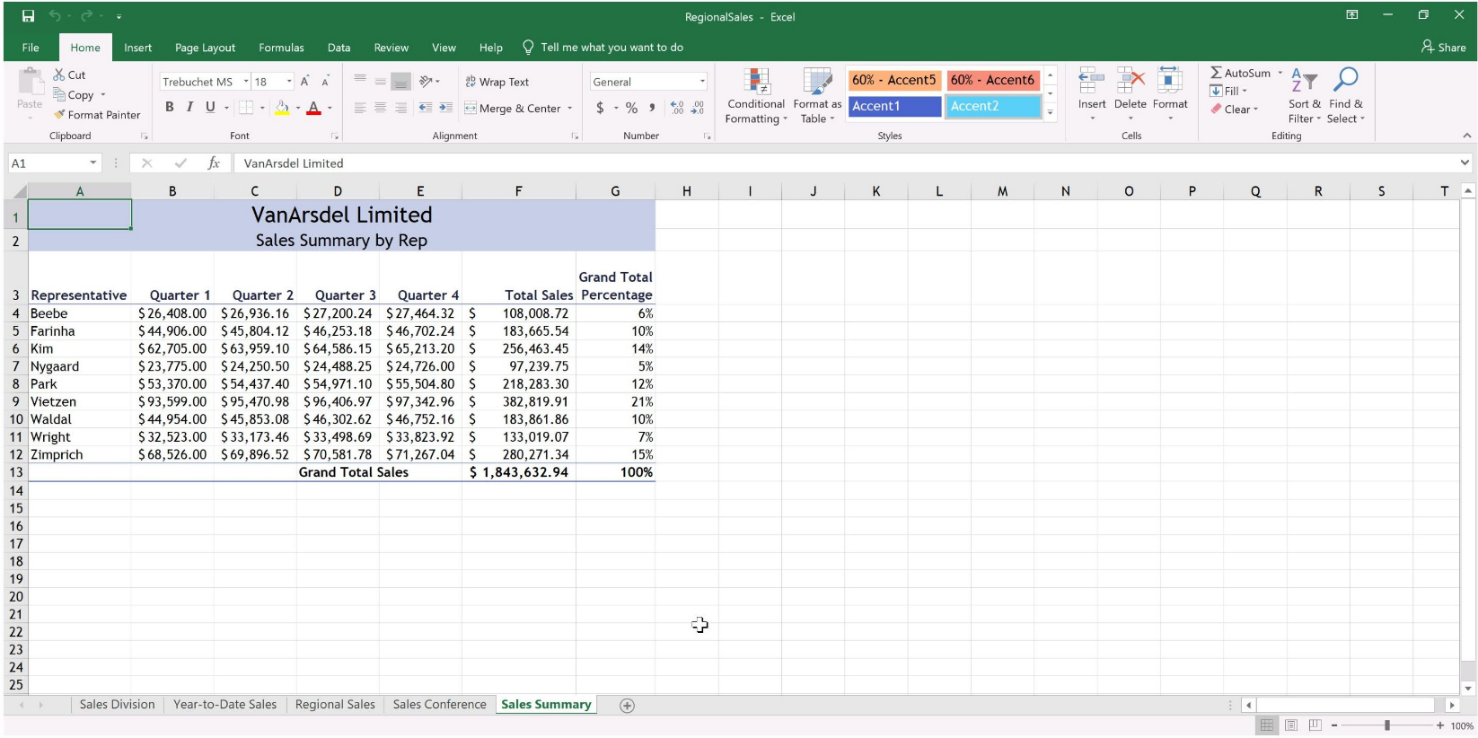Click the Insert Function fx button

tap(213, 163)
